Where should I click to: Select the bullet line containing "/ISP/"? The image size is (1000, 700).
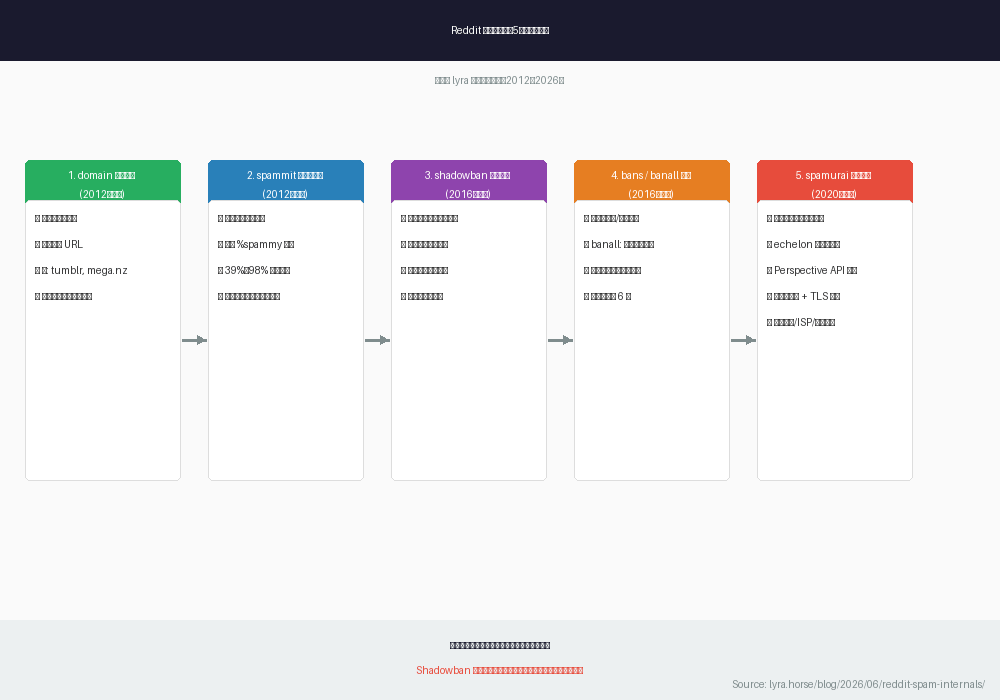click(x=801, y=323)
